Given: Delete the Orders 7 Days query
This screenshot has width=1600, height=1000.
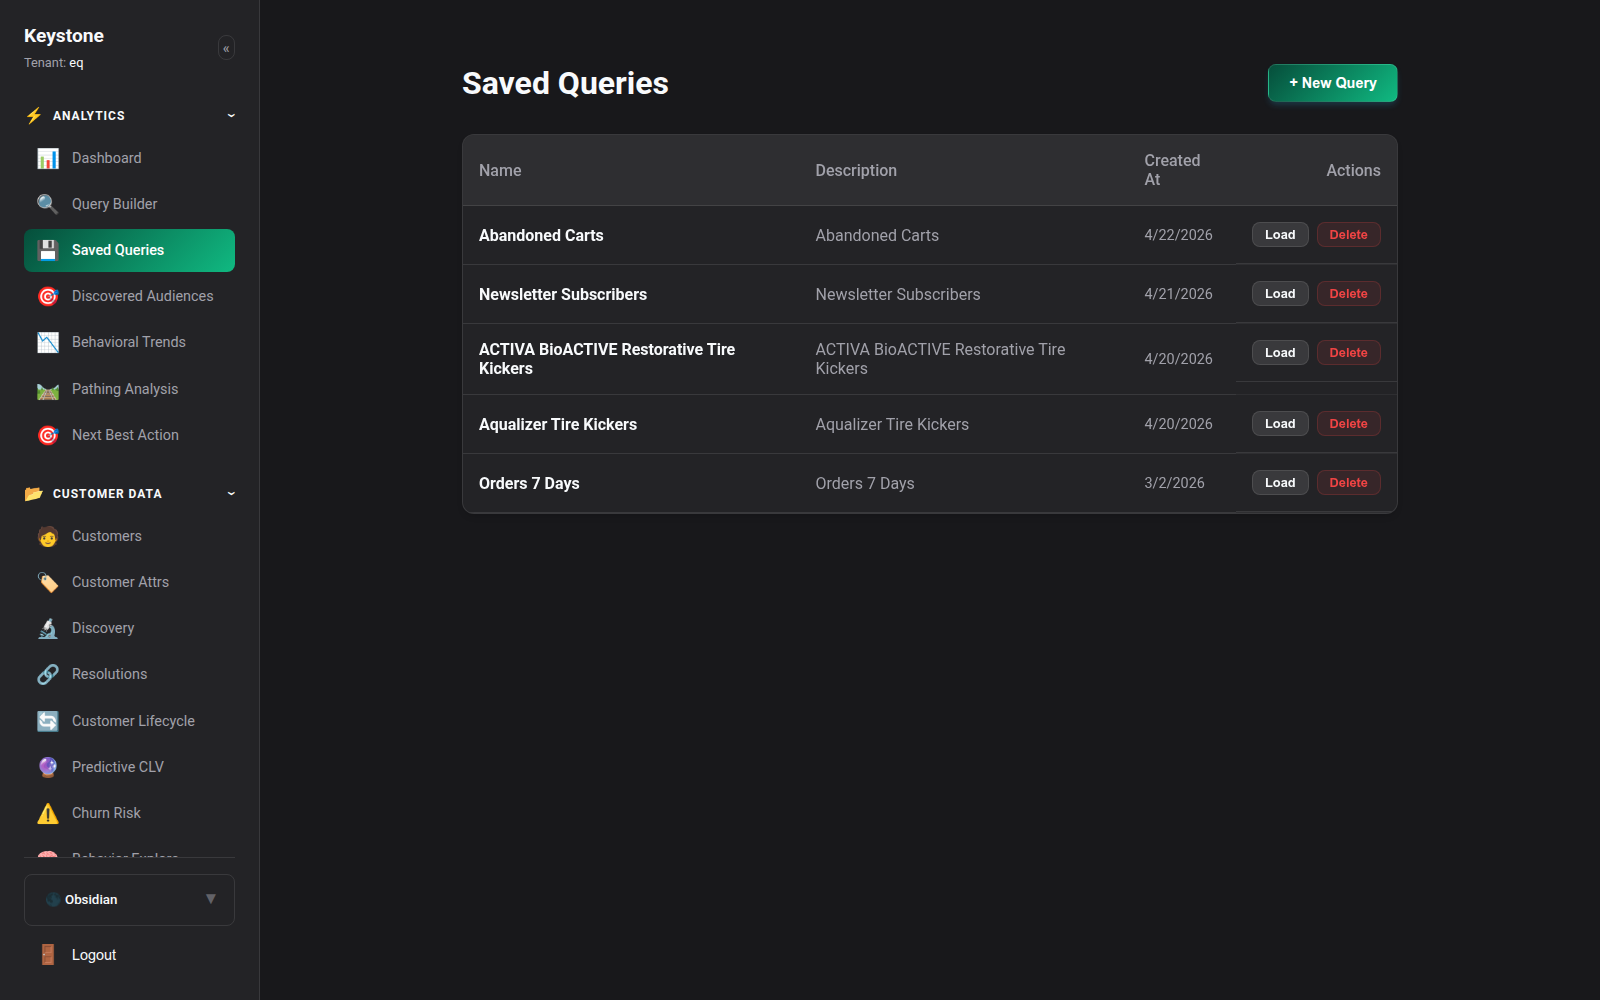Looking at the screenshot, I should point(1348,483).
